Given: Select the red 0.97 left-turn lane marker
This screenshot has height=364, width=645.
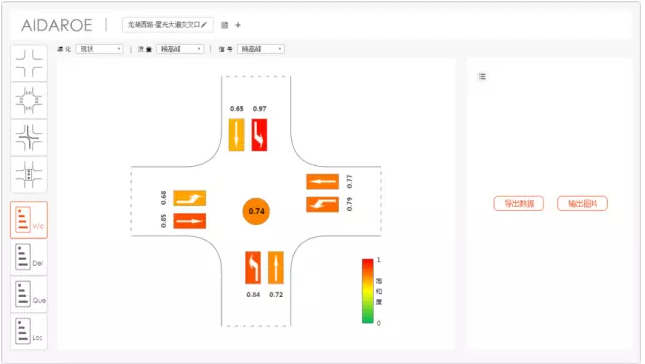Looking at the screenshot, I should coord(259,135).
